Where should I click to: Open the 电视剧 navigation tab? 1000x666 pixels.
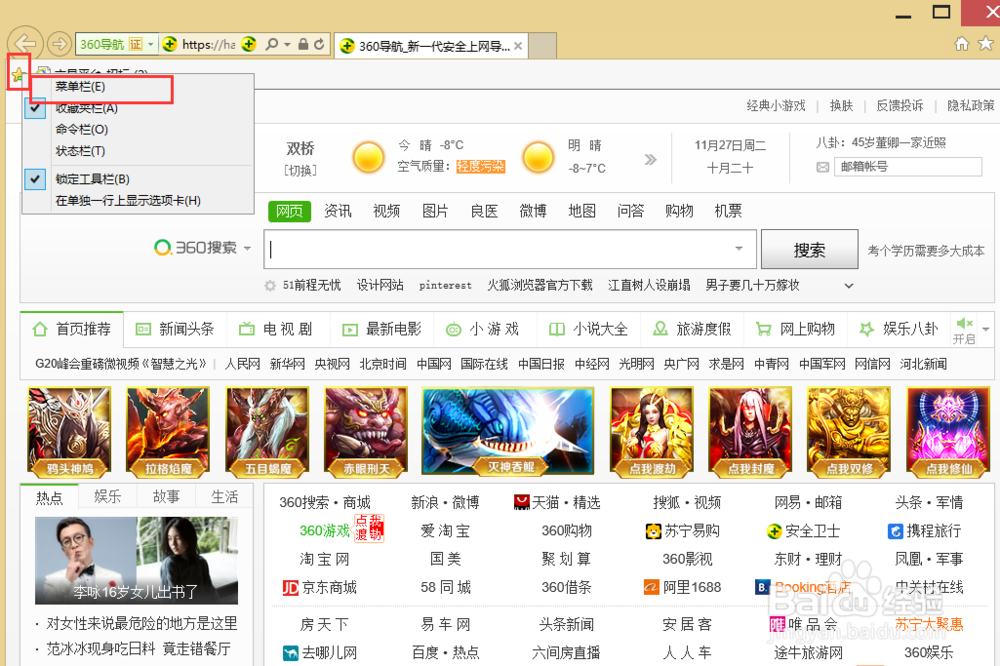click(276, 329)
